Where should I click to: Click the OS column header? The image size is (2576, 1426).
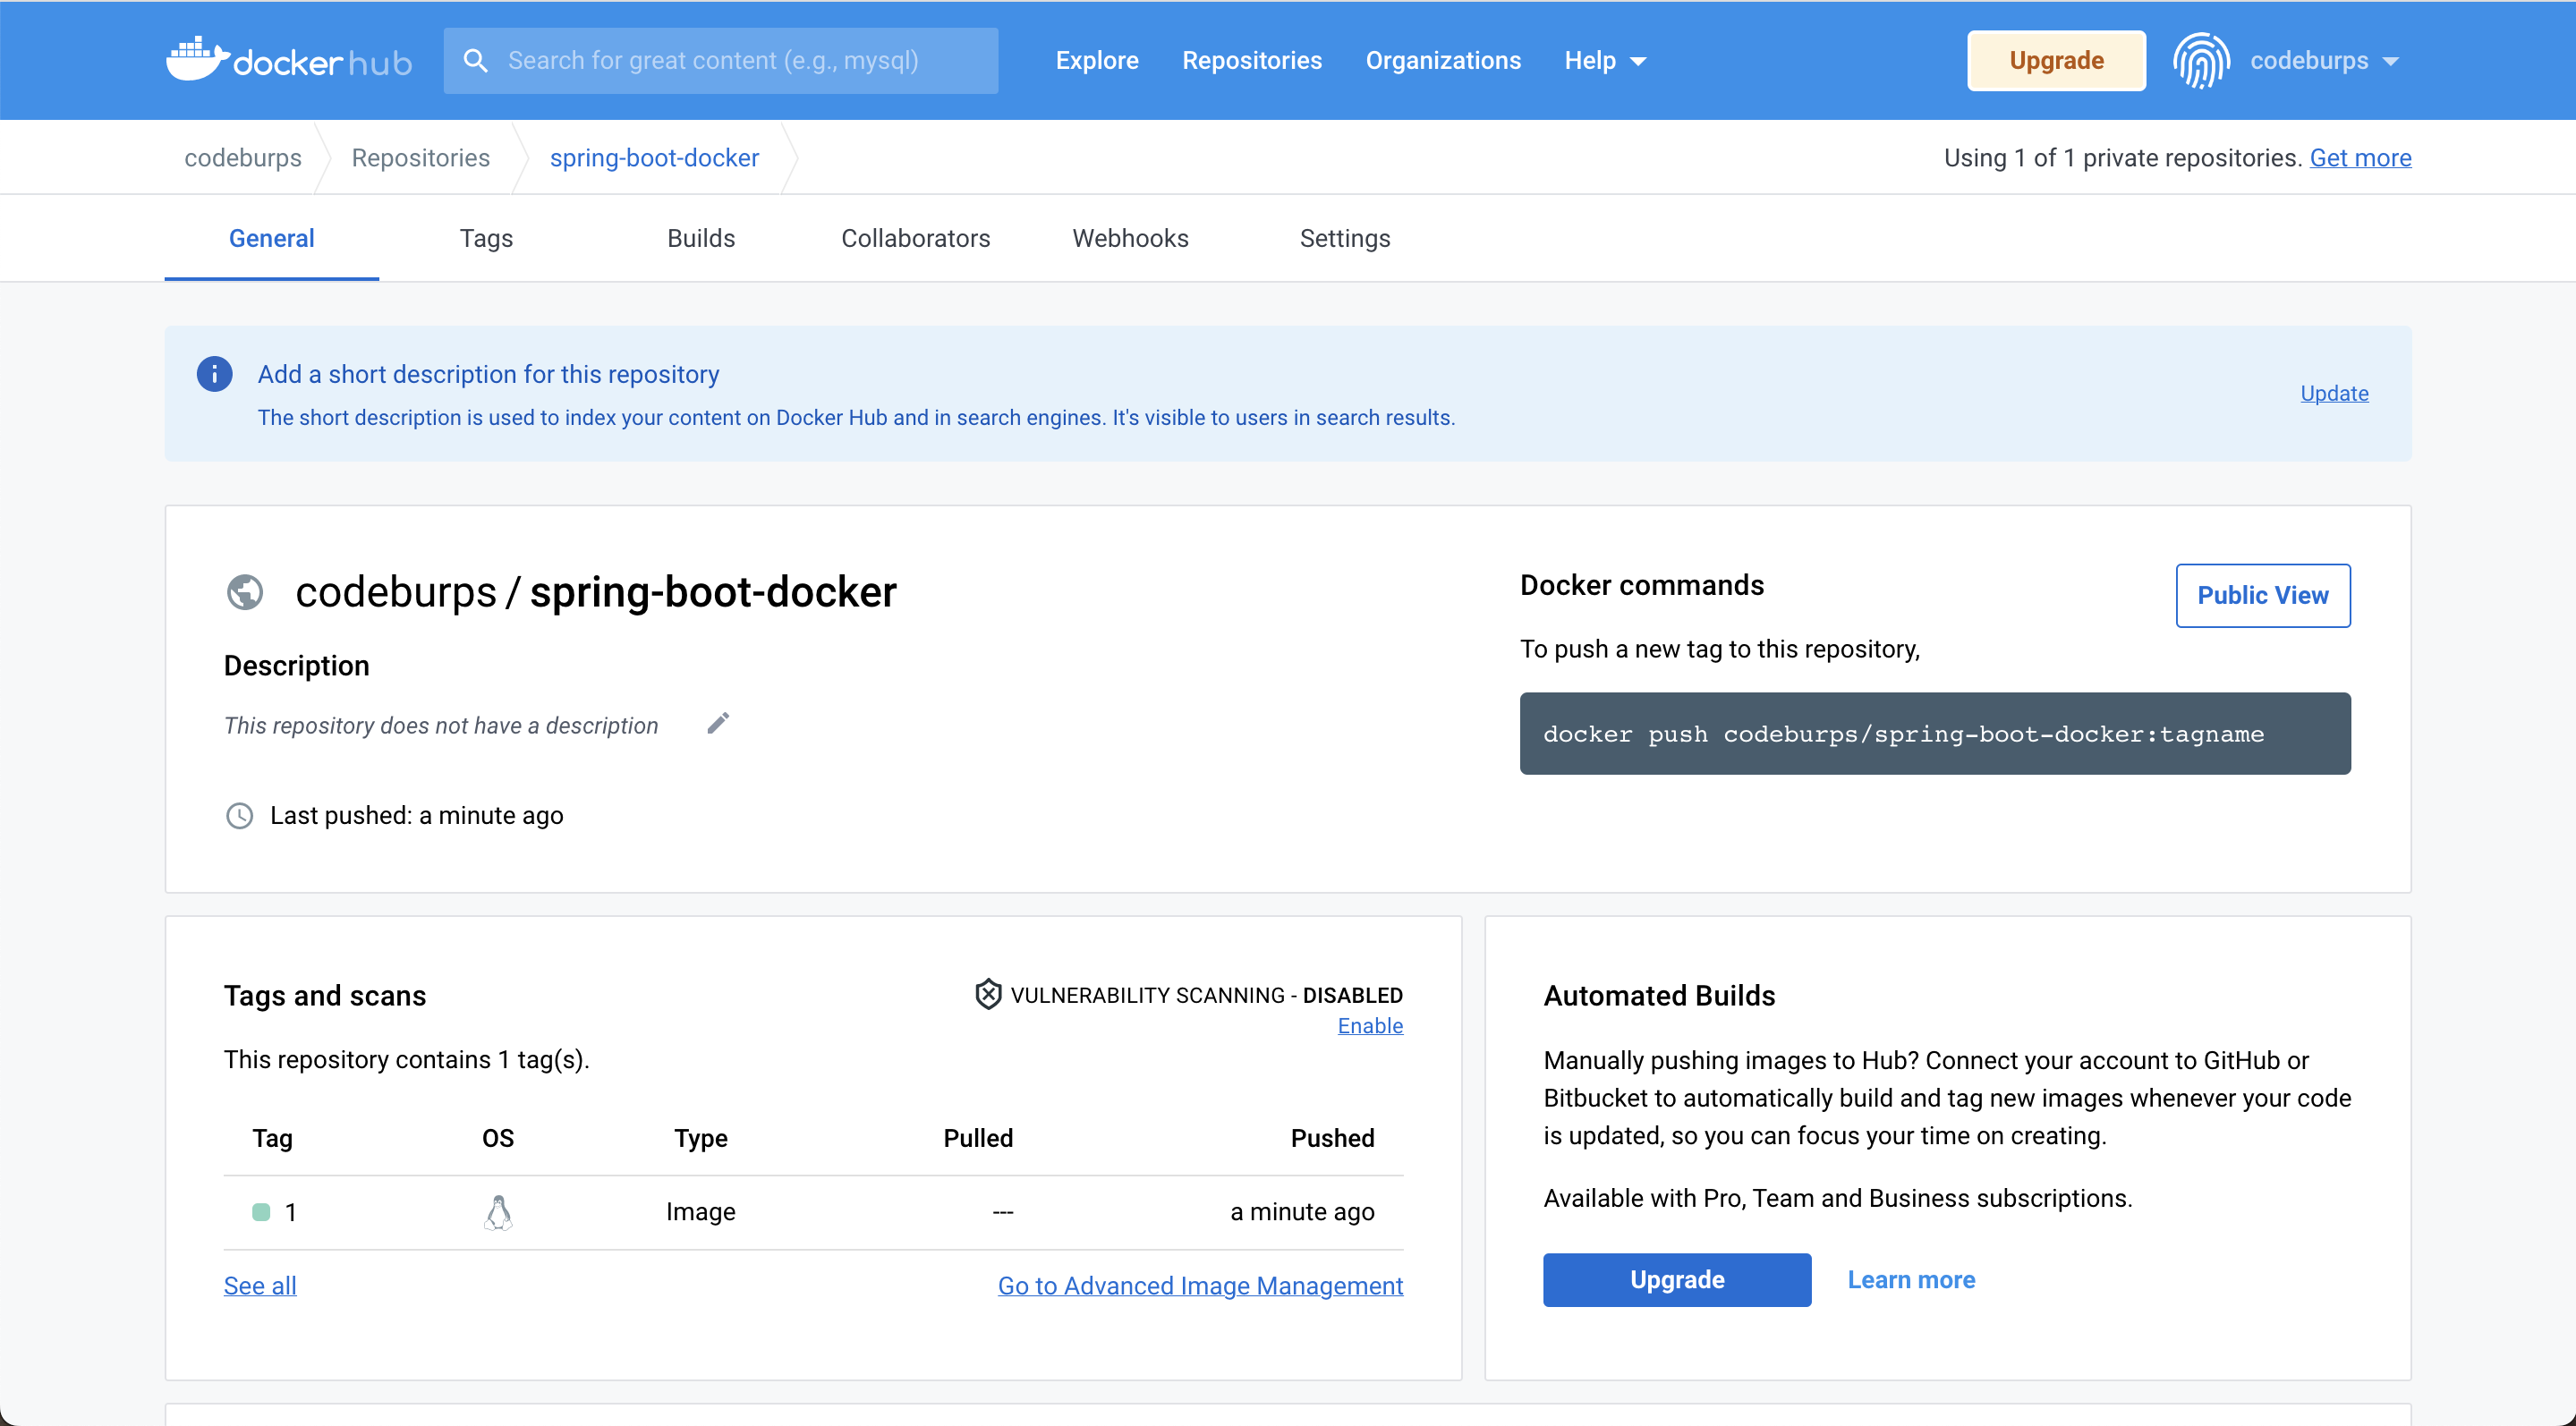498,1138
